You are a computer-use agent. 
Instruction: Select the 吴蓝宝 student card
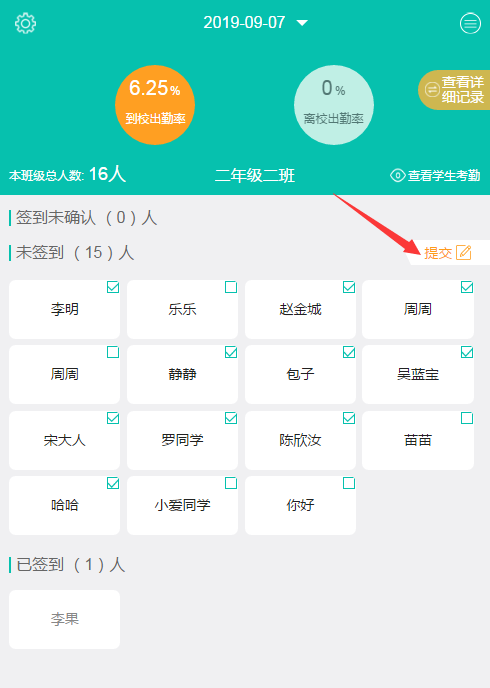(418, 374)
